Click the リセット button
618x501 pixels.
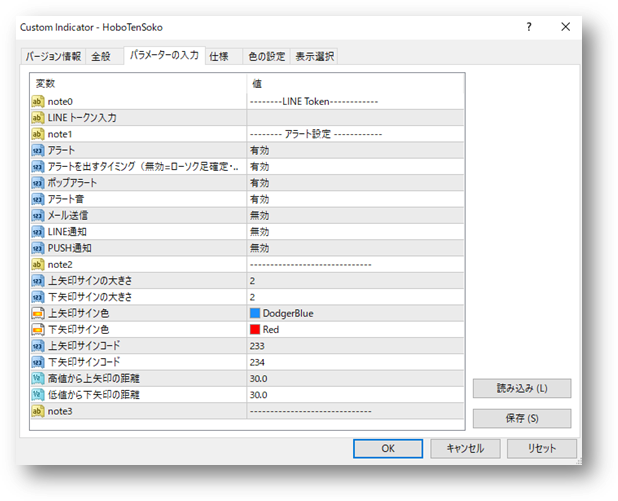542,449
